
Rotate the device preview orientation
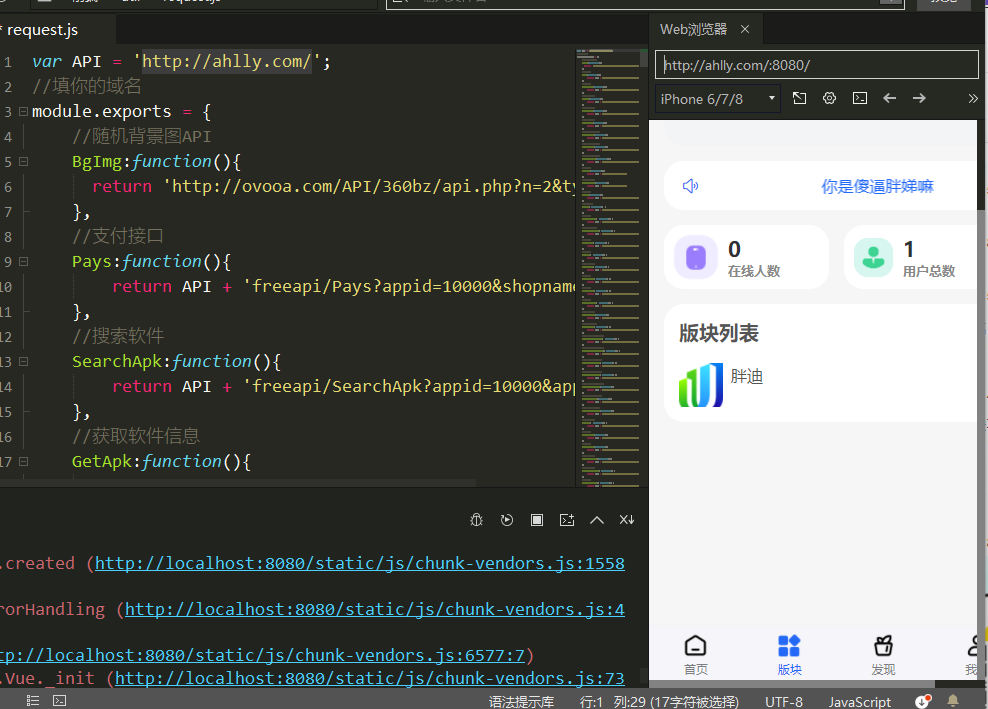coord(799,97)
